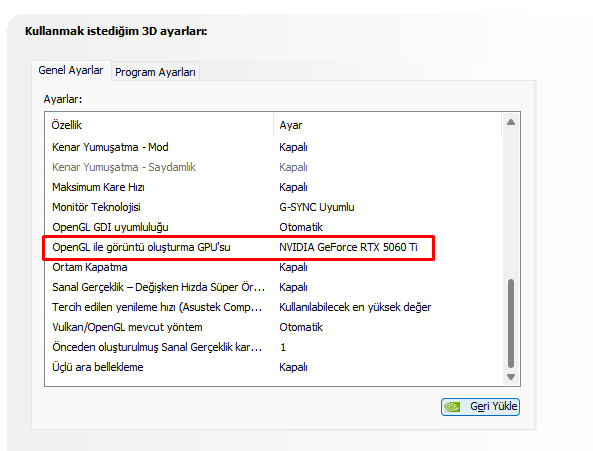Open the Program Ayarları tab
This screenshot has height=451, width=593.
click(x=155, y=72)
